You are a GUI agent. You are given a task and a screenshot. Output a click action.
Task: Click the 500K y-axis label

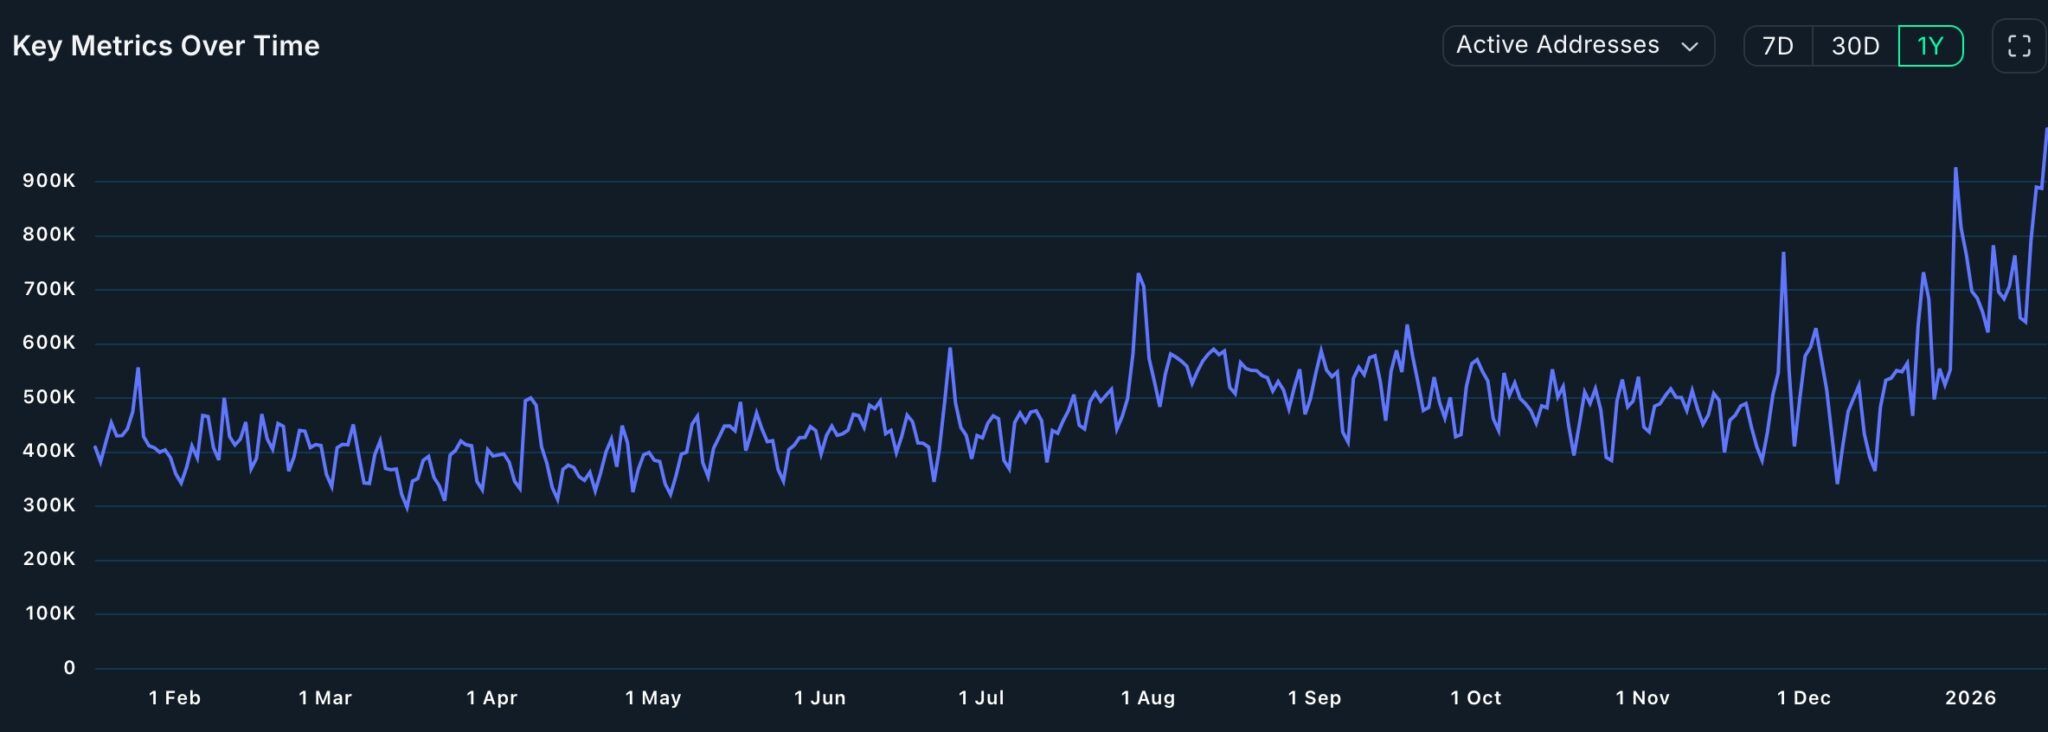pyautogui.click(x=49, y=397)
